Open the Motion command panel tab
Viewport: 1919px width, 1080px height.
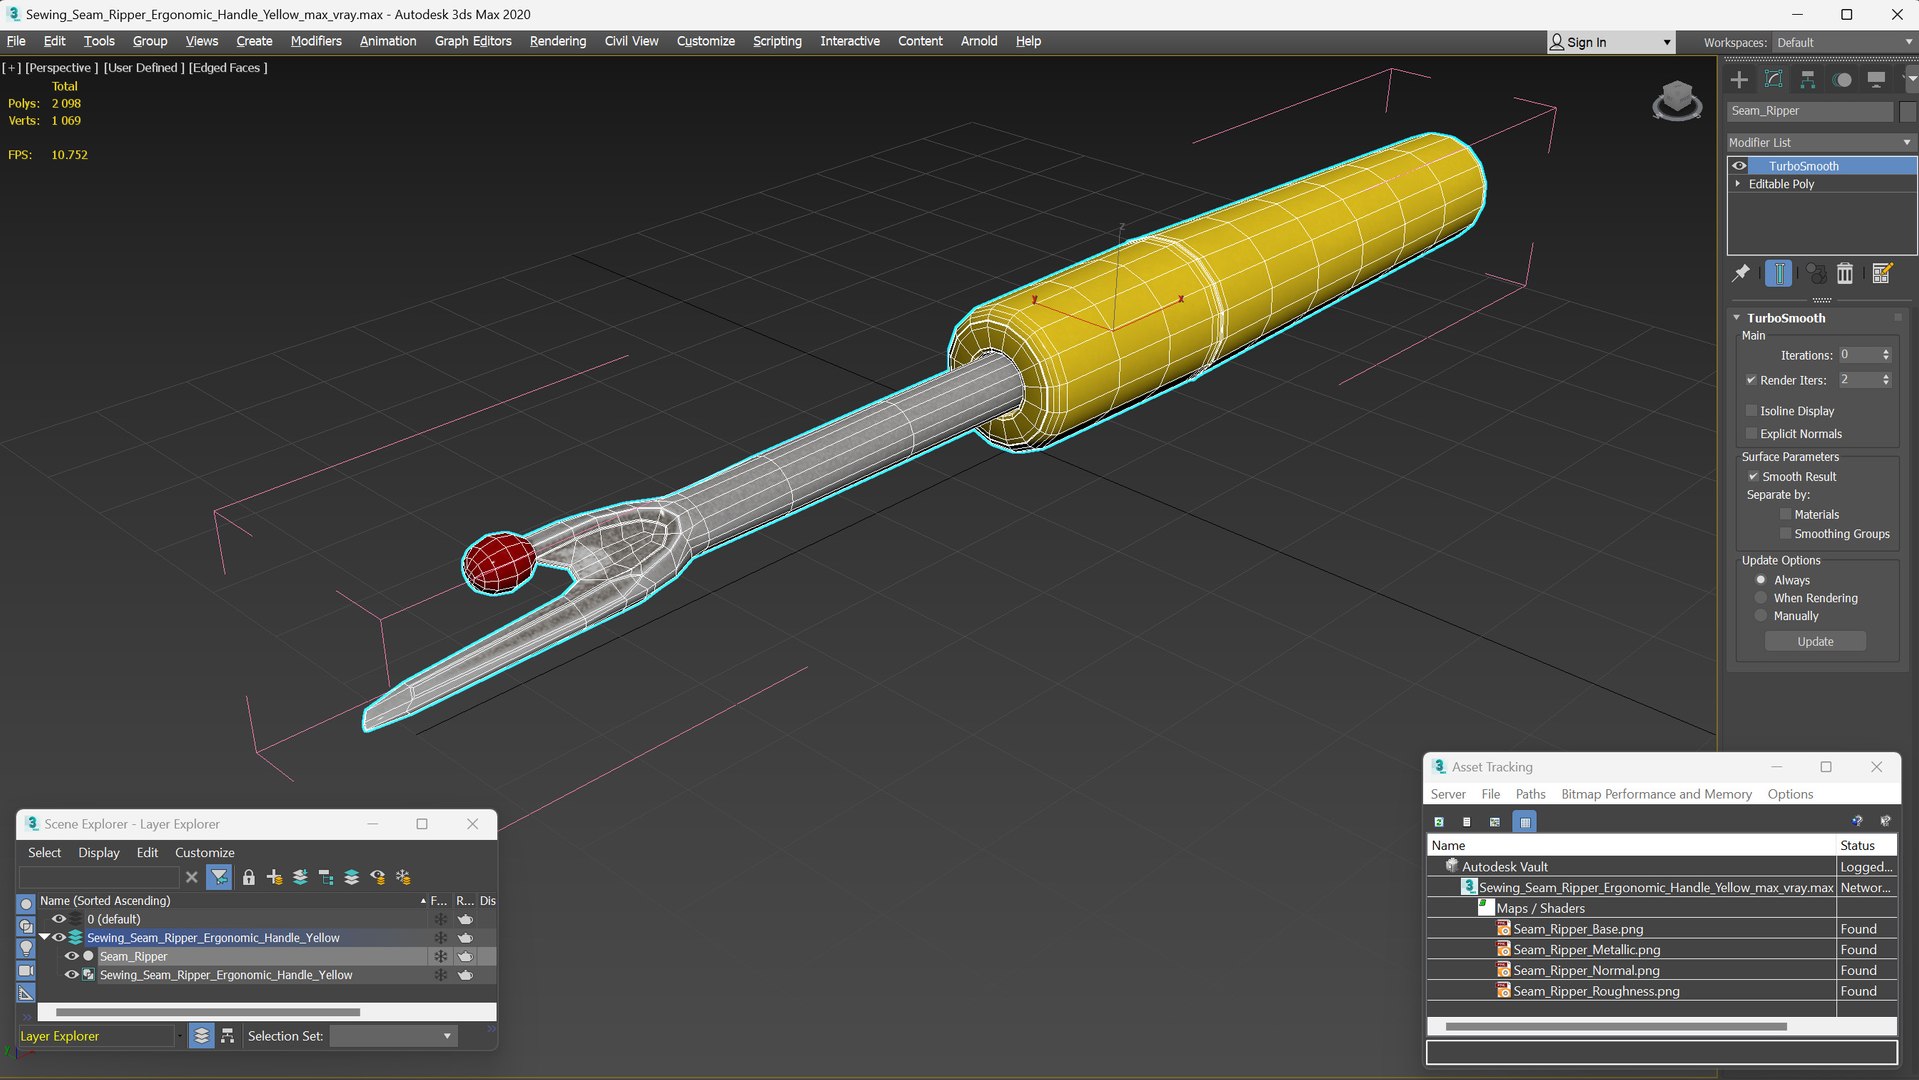point(1842,79)
